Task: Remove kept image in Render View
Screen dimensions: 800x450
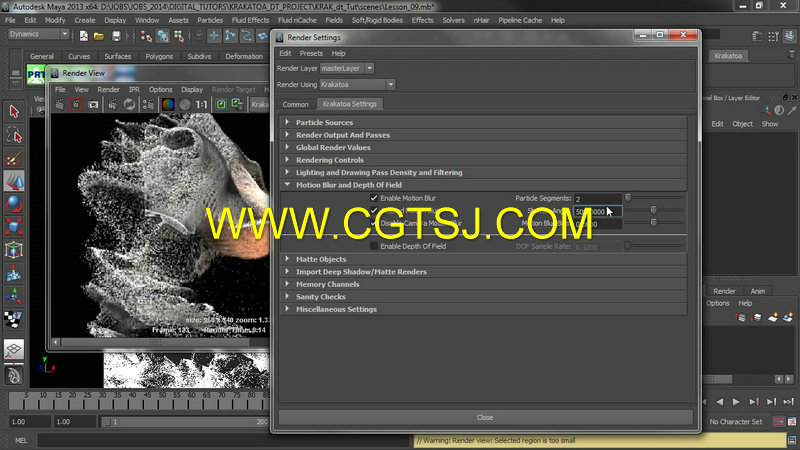Action: (237, 105)
